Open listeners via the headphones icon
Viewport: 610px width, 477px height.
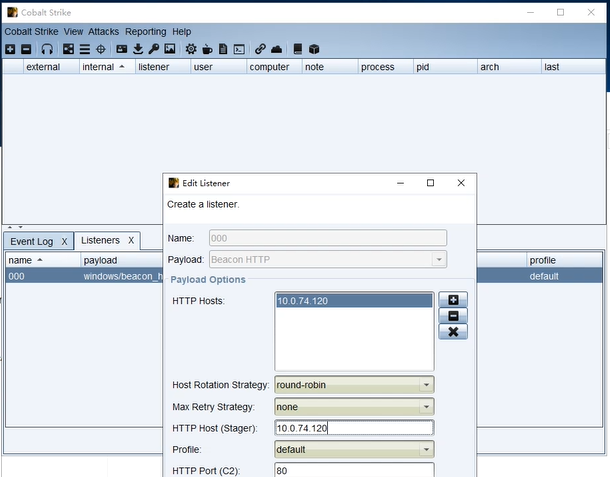click(x=47, y=49)
